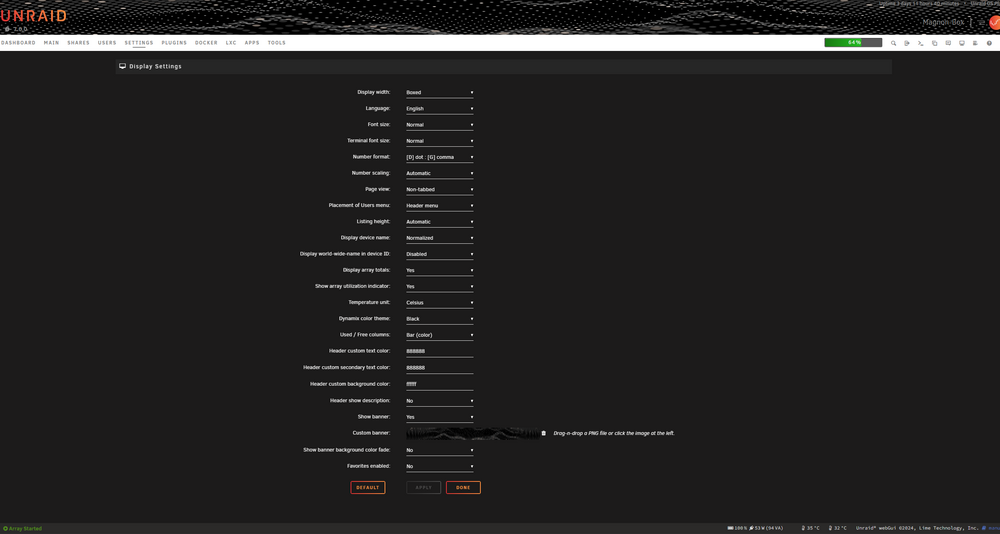Viewport: 1000px width, 534px height.
Task: Open the Listing height dropdown
Action: coord(439,222)
